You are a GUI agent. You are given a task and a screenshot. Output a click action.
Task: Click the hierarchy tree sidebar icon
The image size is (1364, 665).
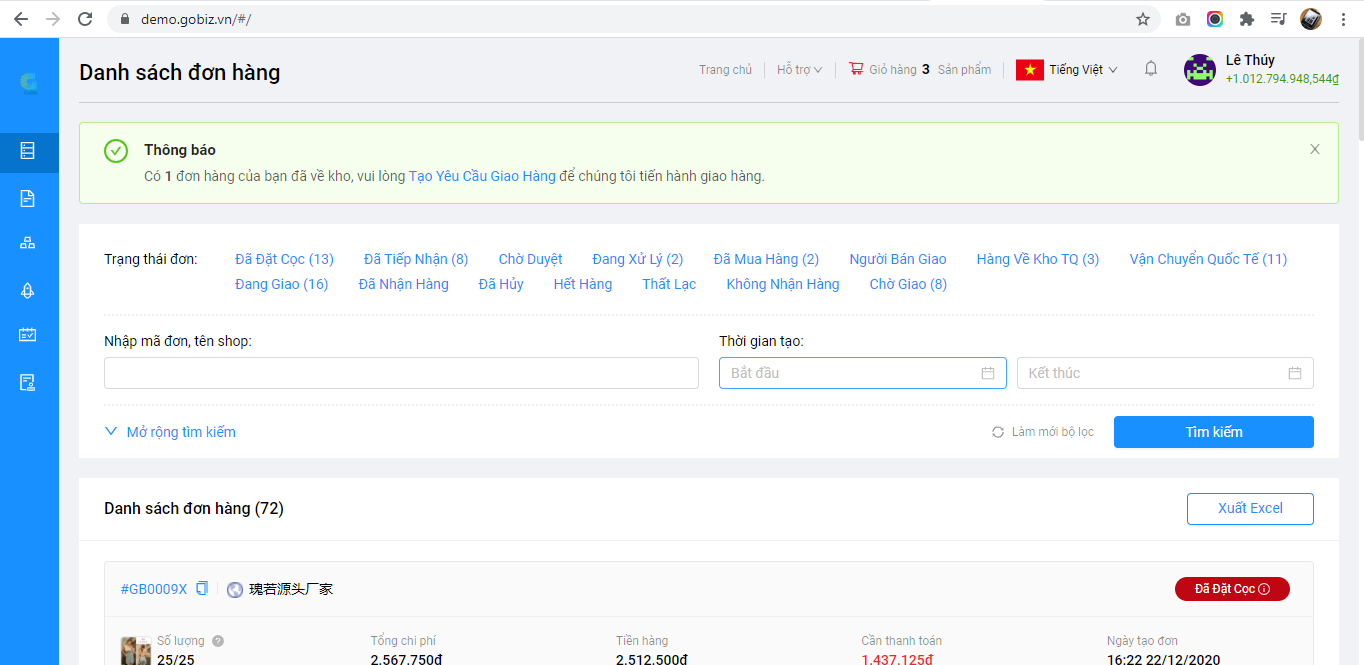click(x=28, y=243)
